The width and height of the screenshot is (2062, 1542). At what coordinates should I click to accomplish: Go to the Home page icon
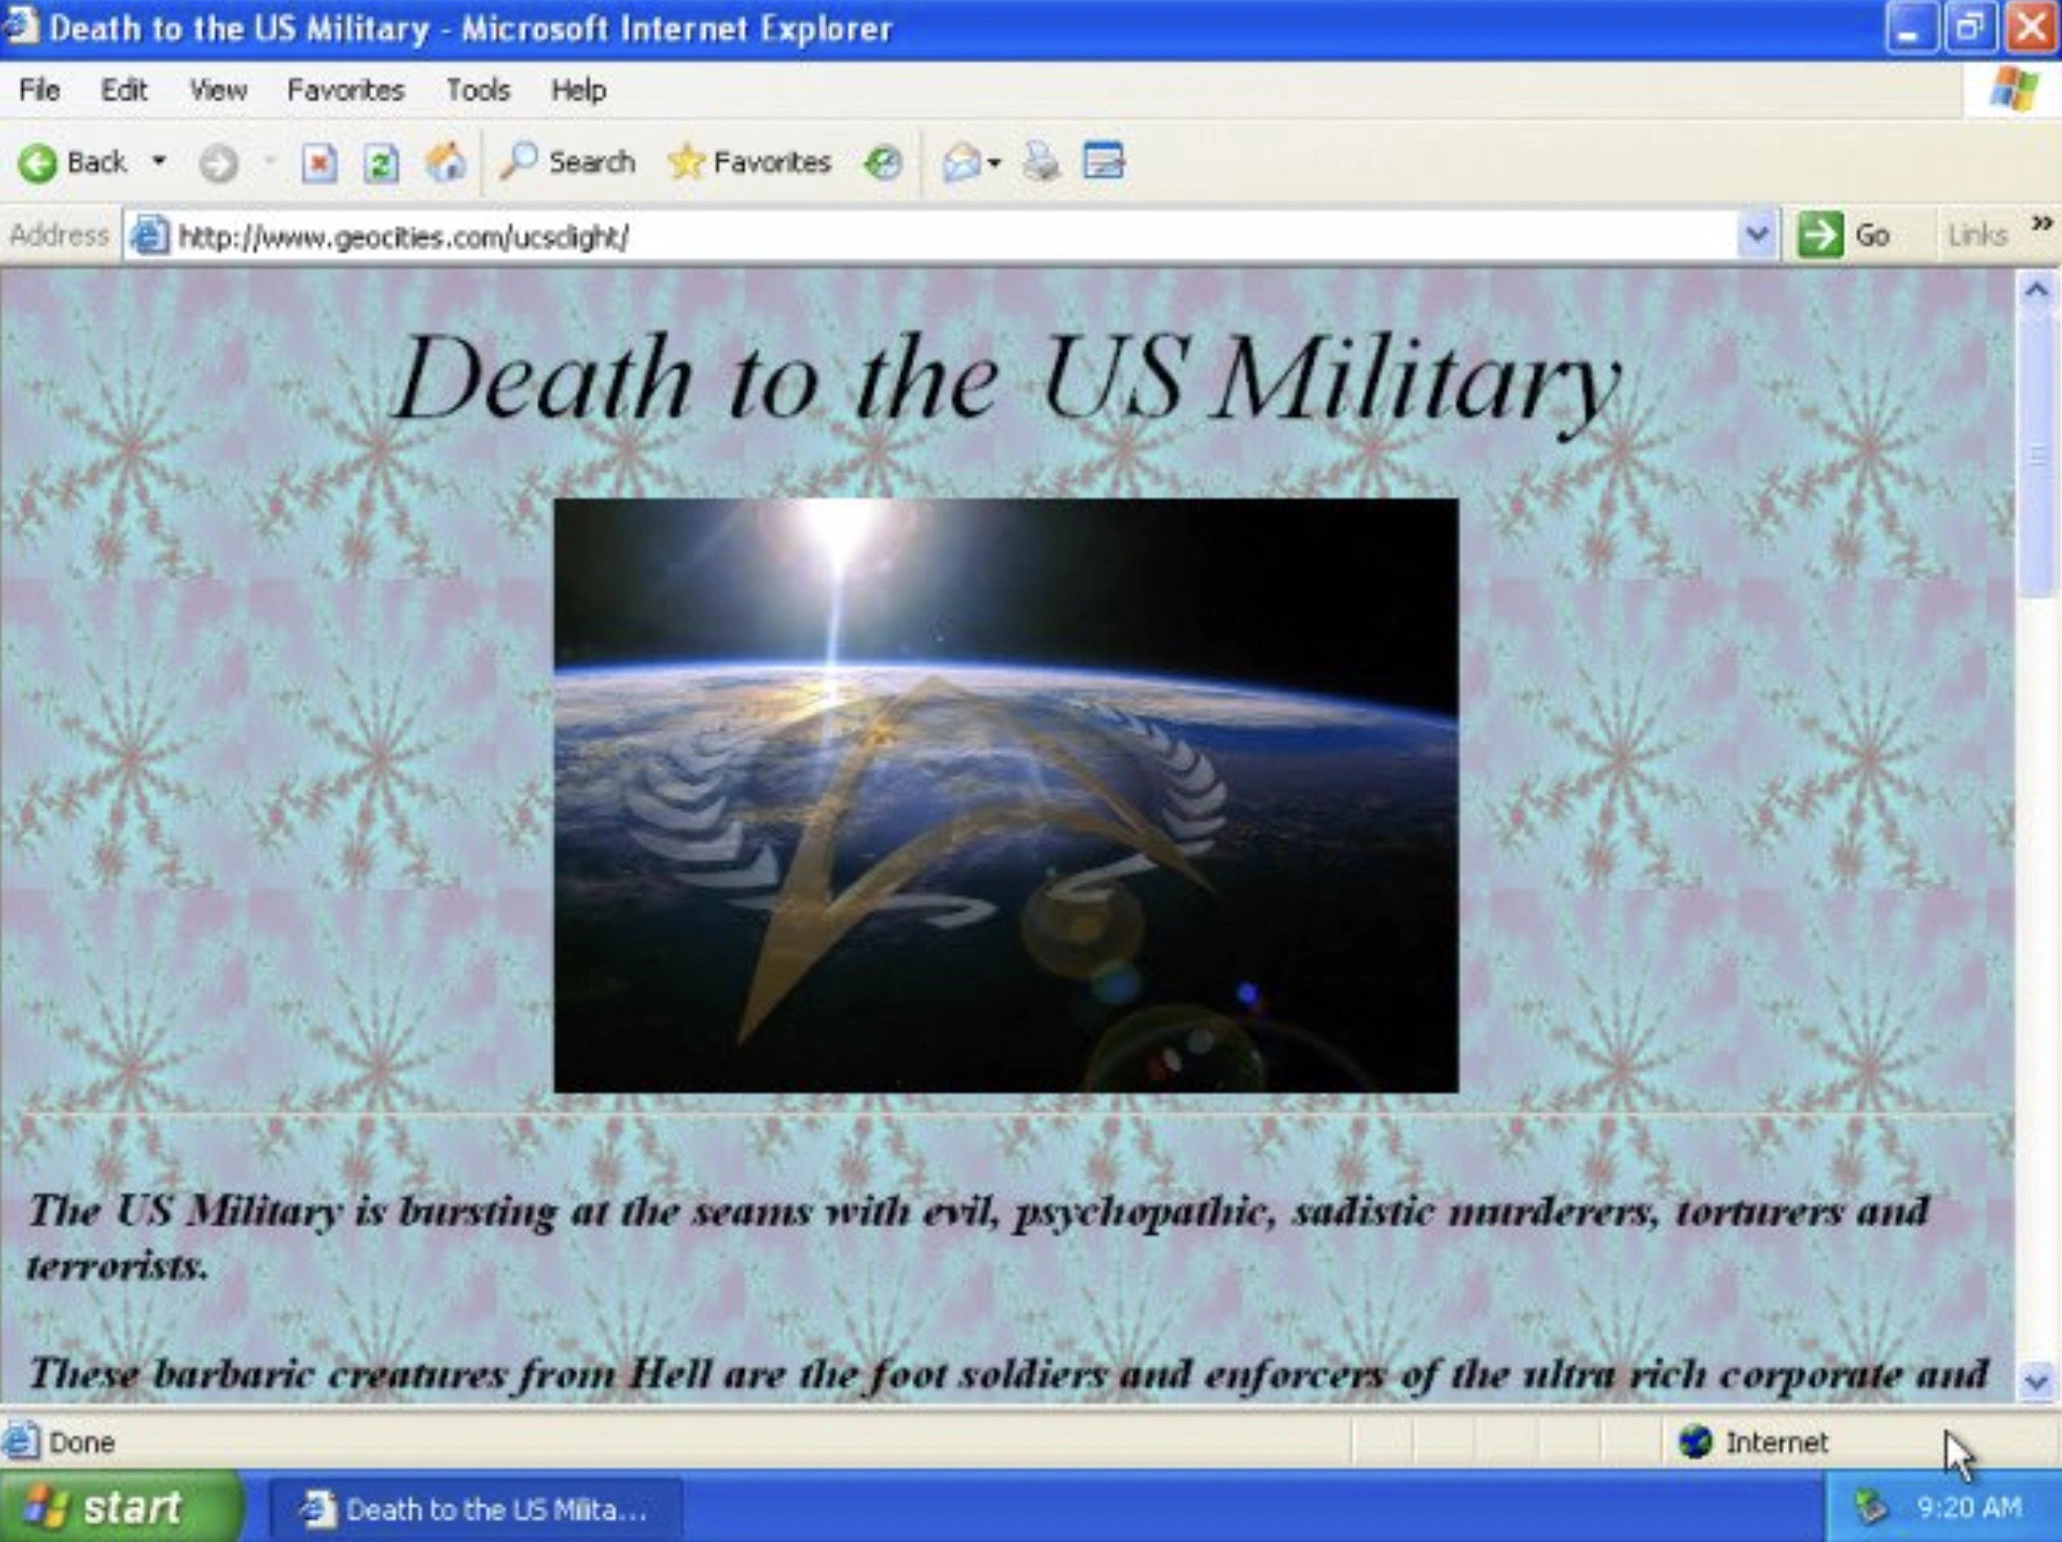click(445, 162)
